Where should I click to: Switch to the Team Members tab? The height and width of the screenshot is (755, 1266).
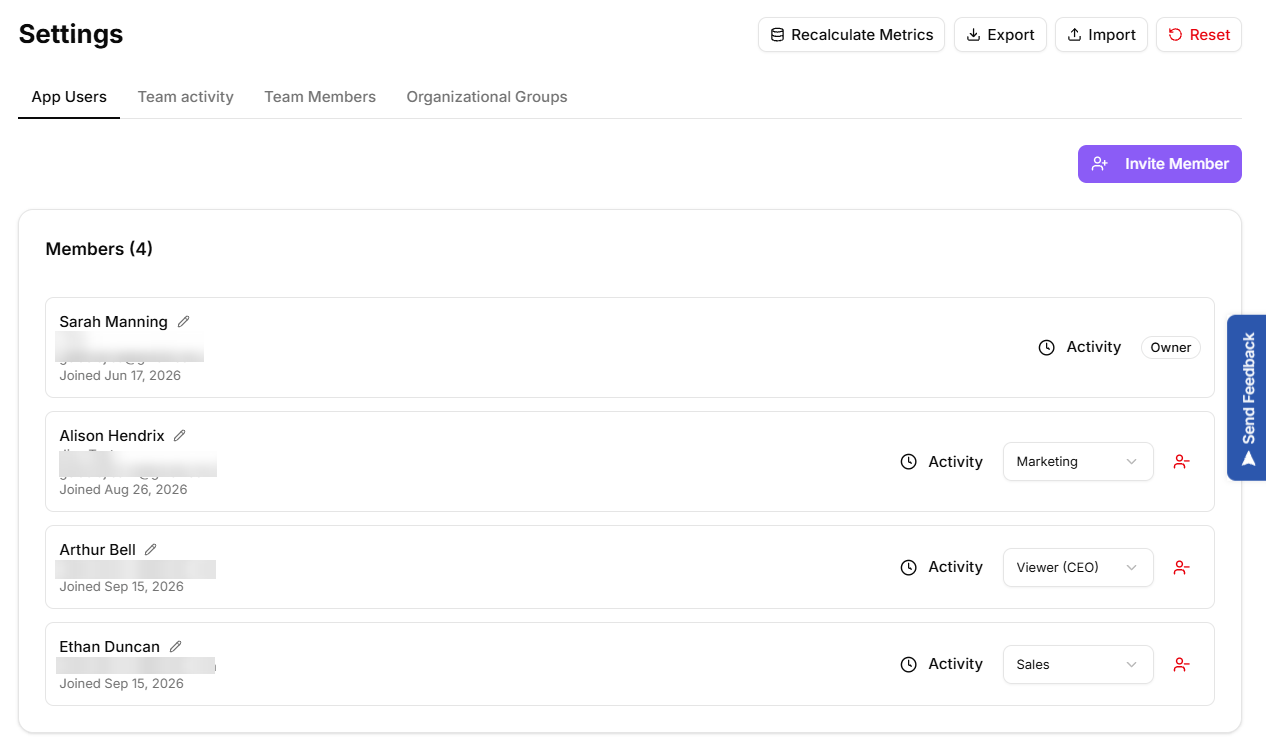point(320,97)
